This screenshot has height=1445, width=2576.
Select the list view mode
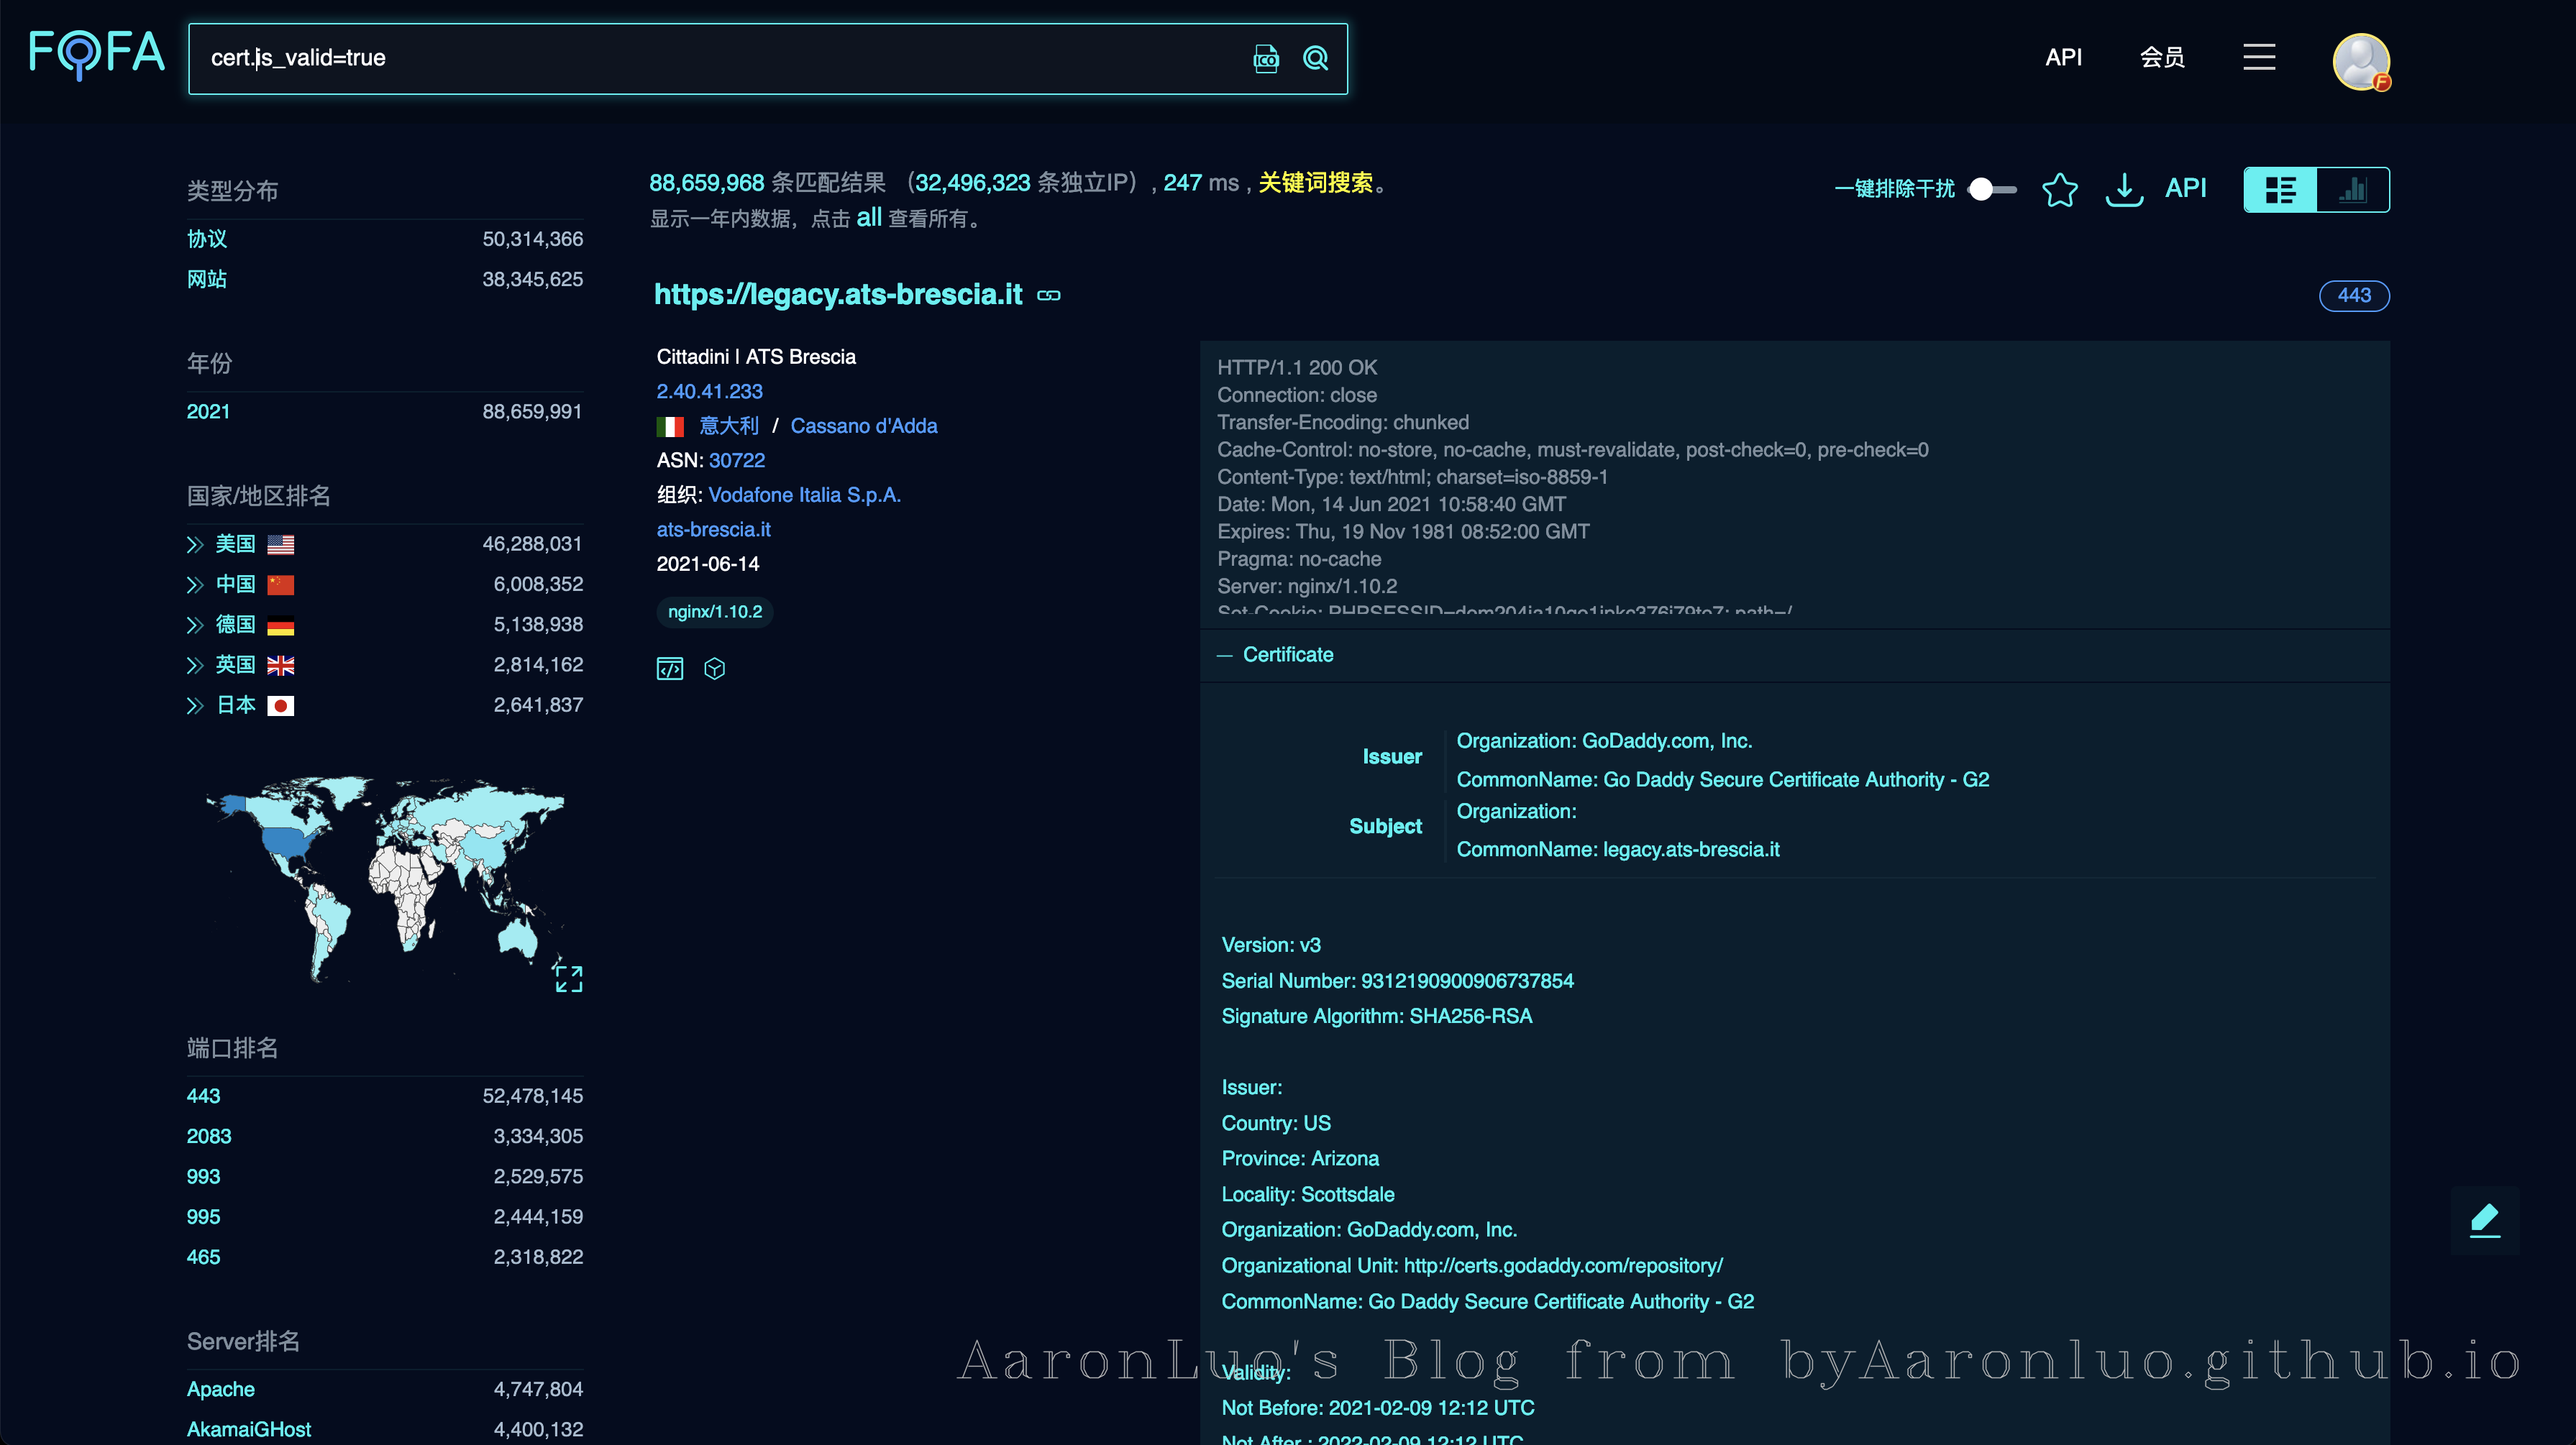(2280, 189)
